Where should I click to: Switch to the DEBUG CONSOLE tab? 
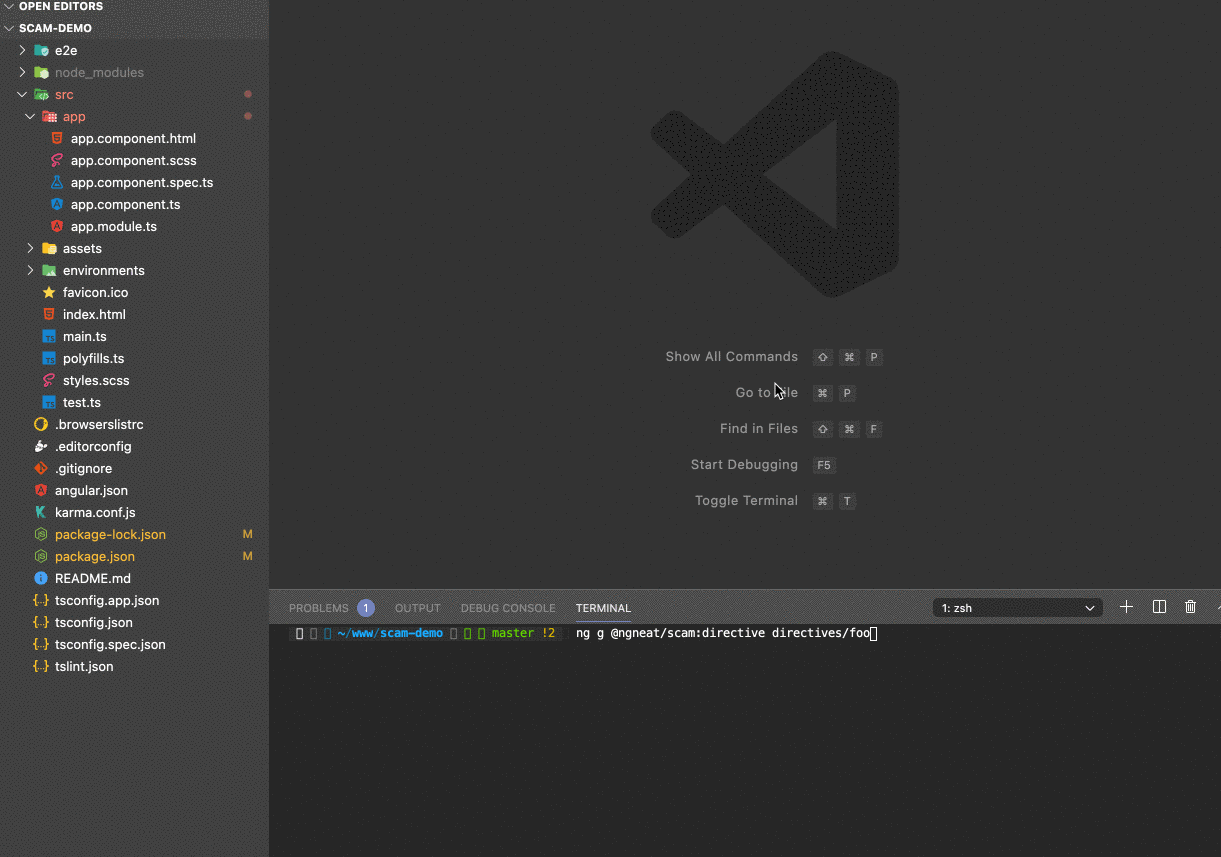click(x=508, y=608)
